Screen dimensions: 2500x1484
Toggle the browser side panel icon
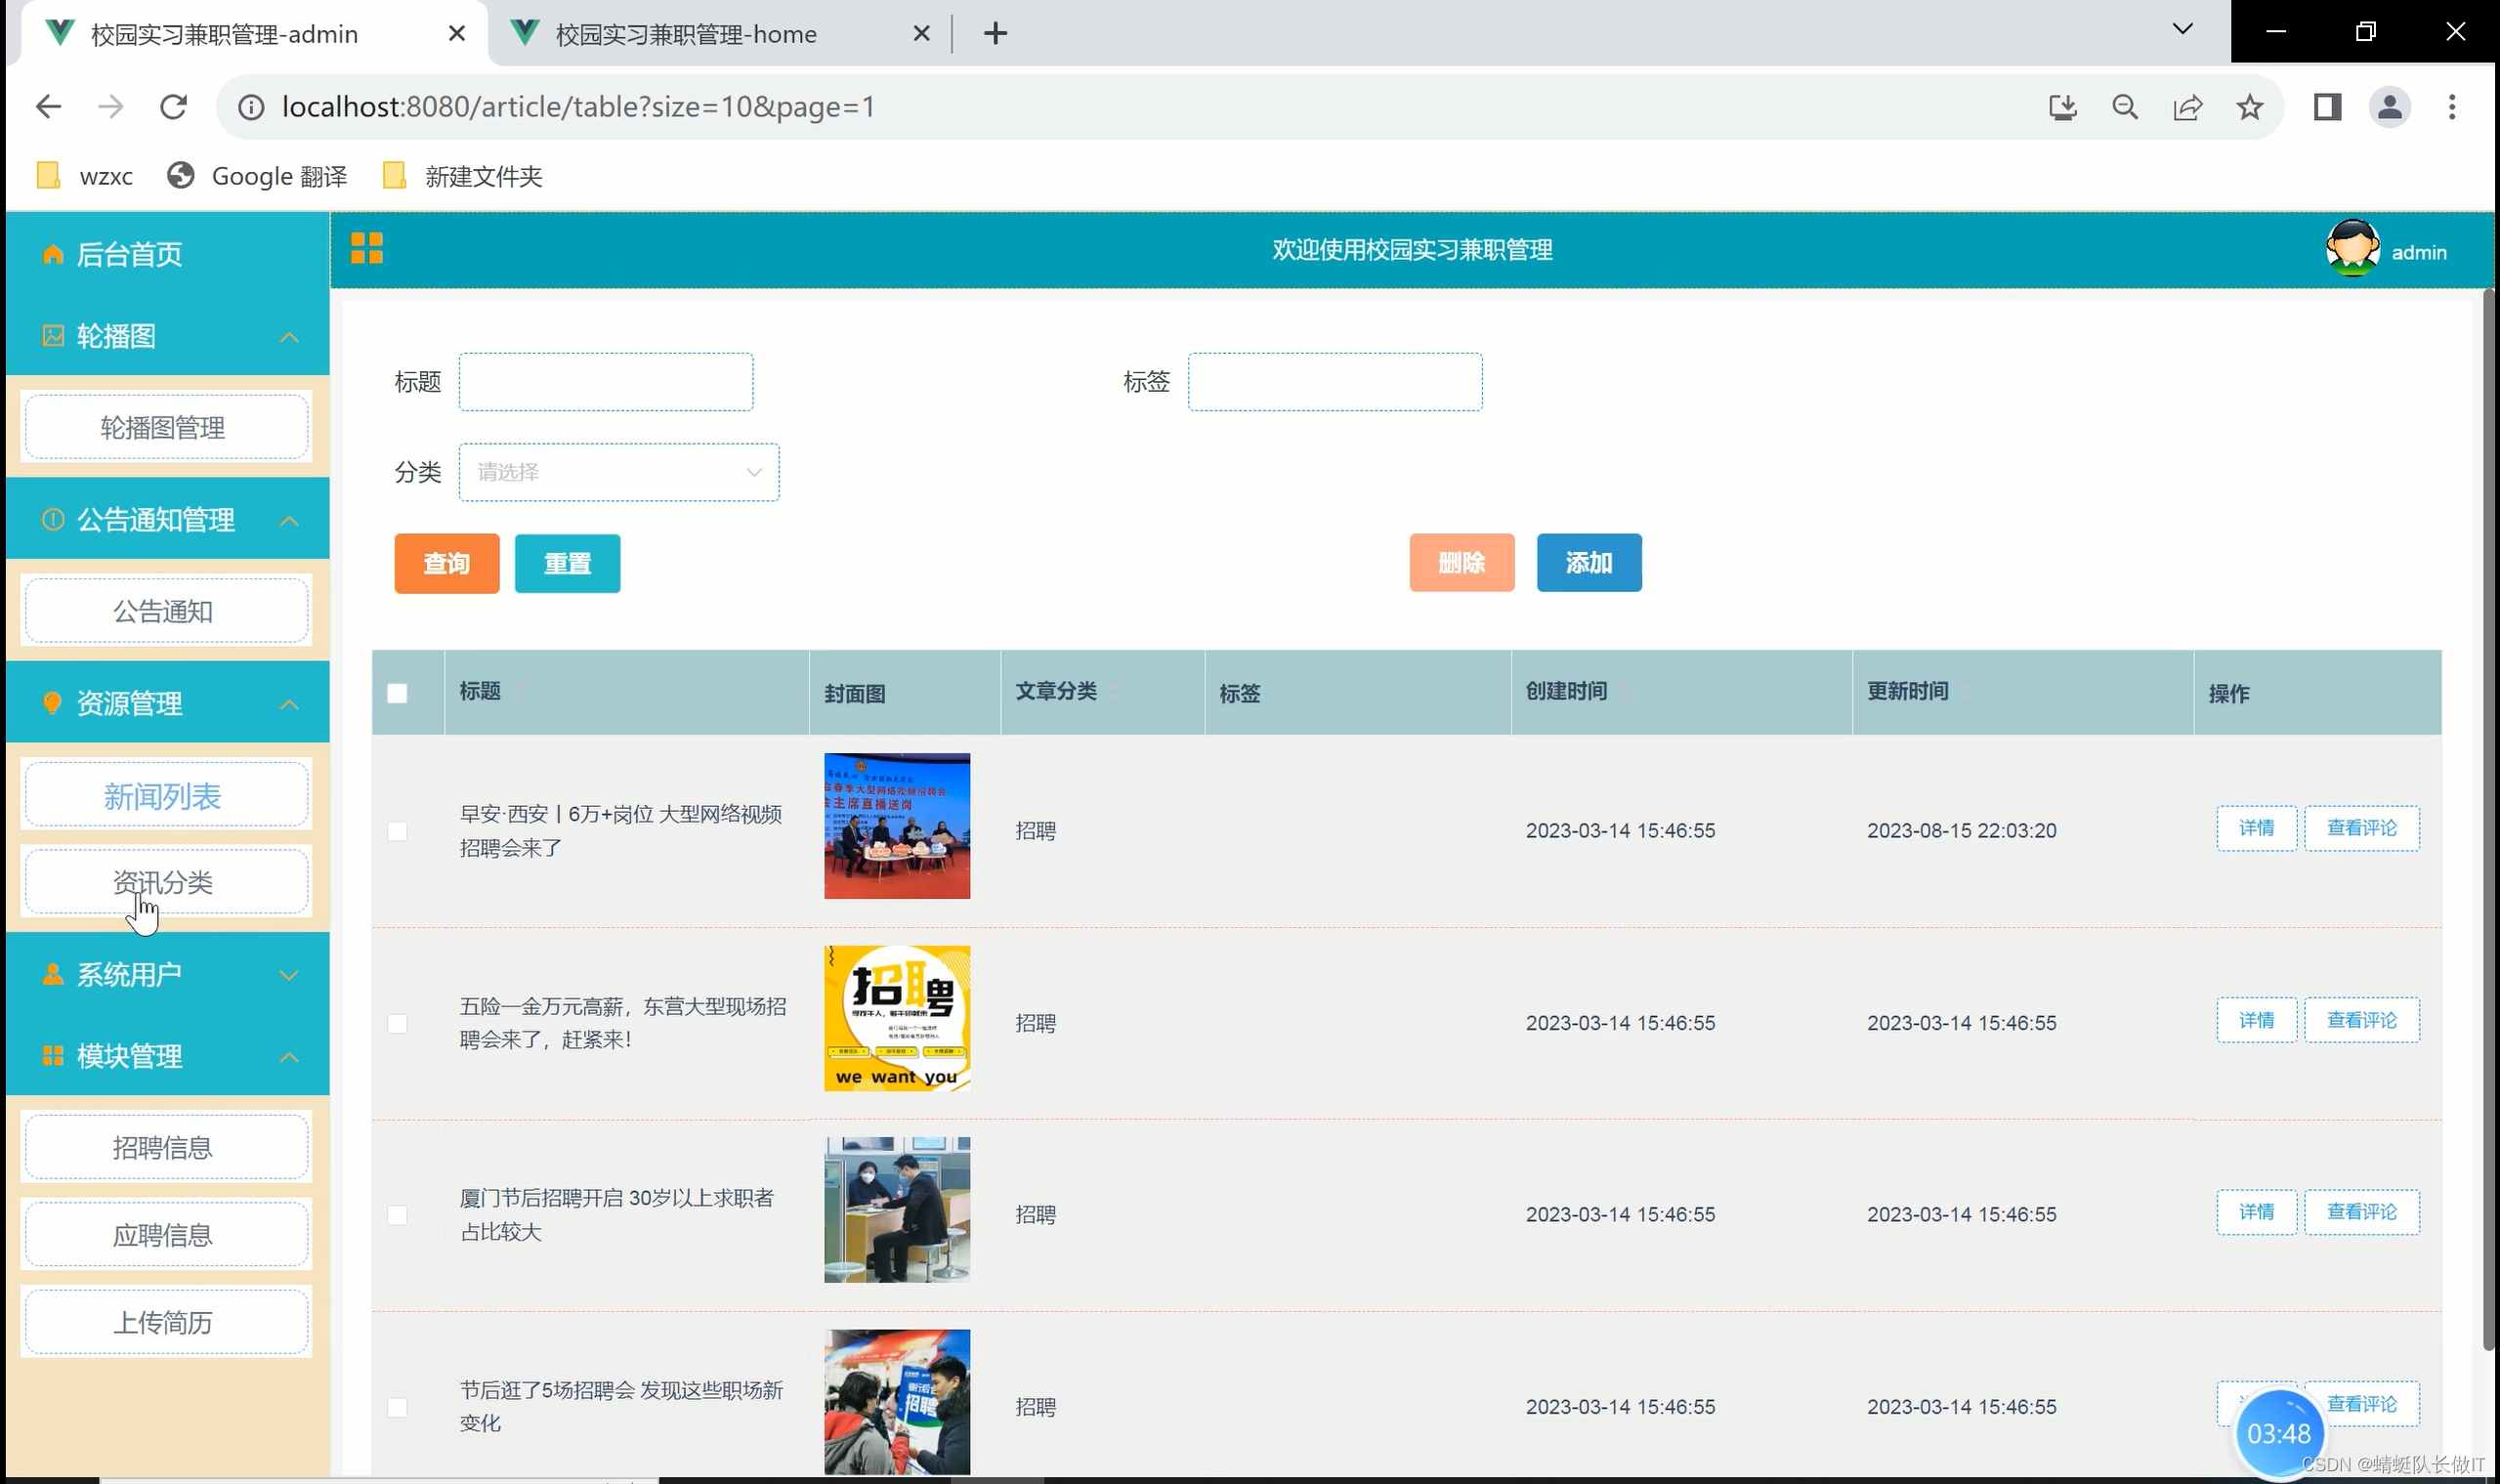pos(2327,107)
